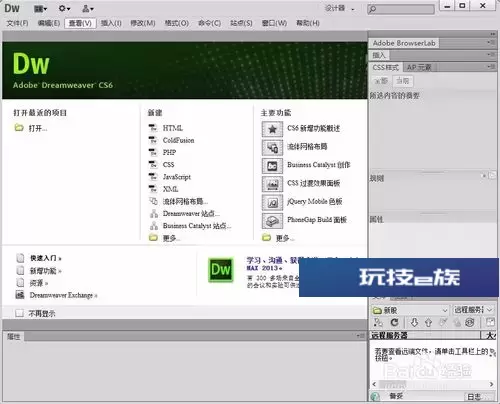
Task: Open the 修改(M) menu
Action: click(x=143, y=23)
